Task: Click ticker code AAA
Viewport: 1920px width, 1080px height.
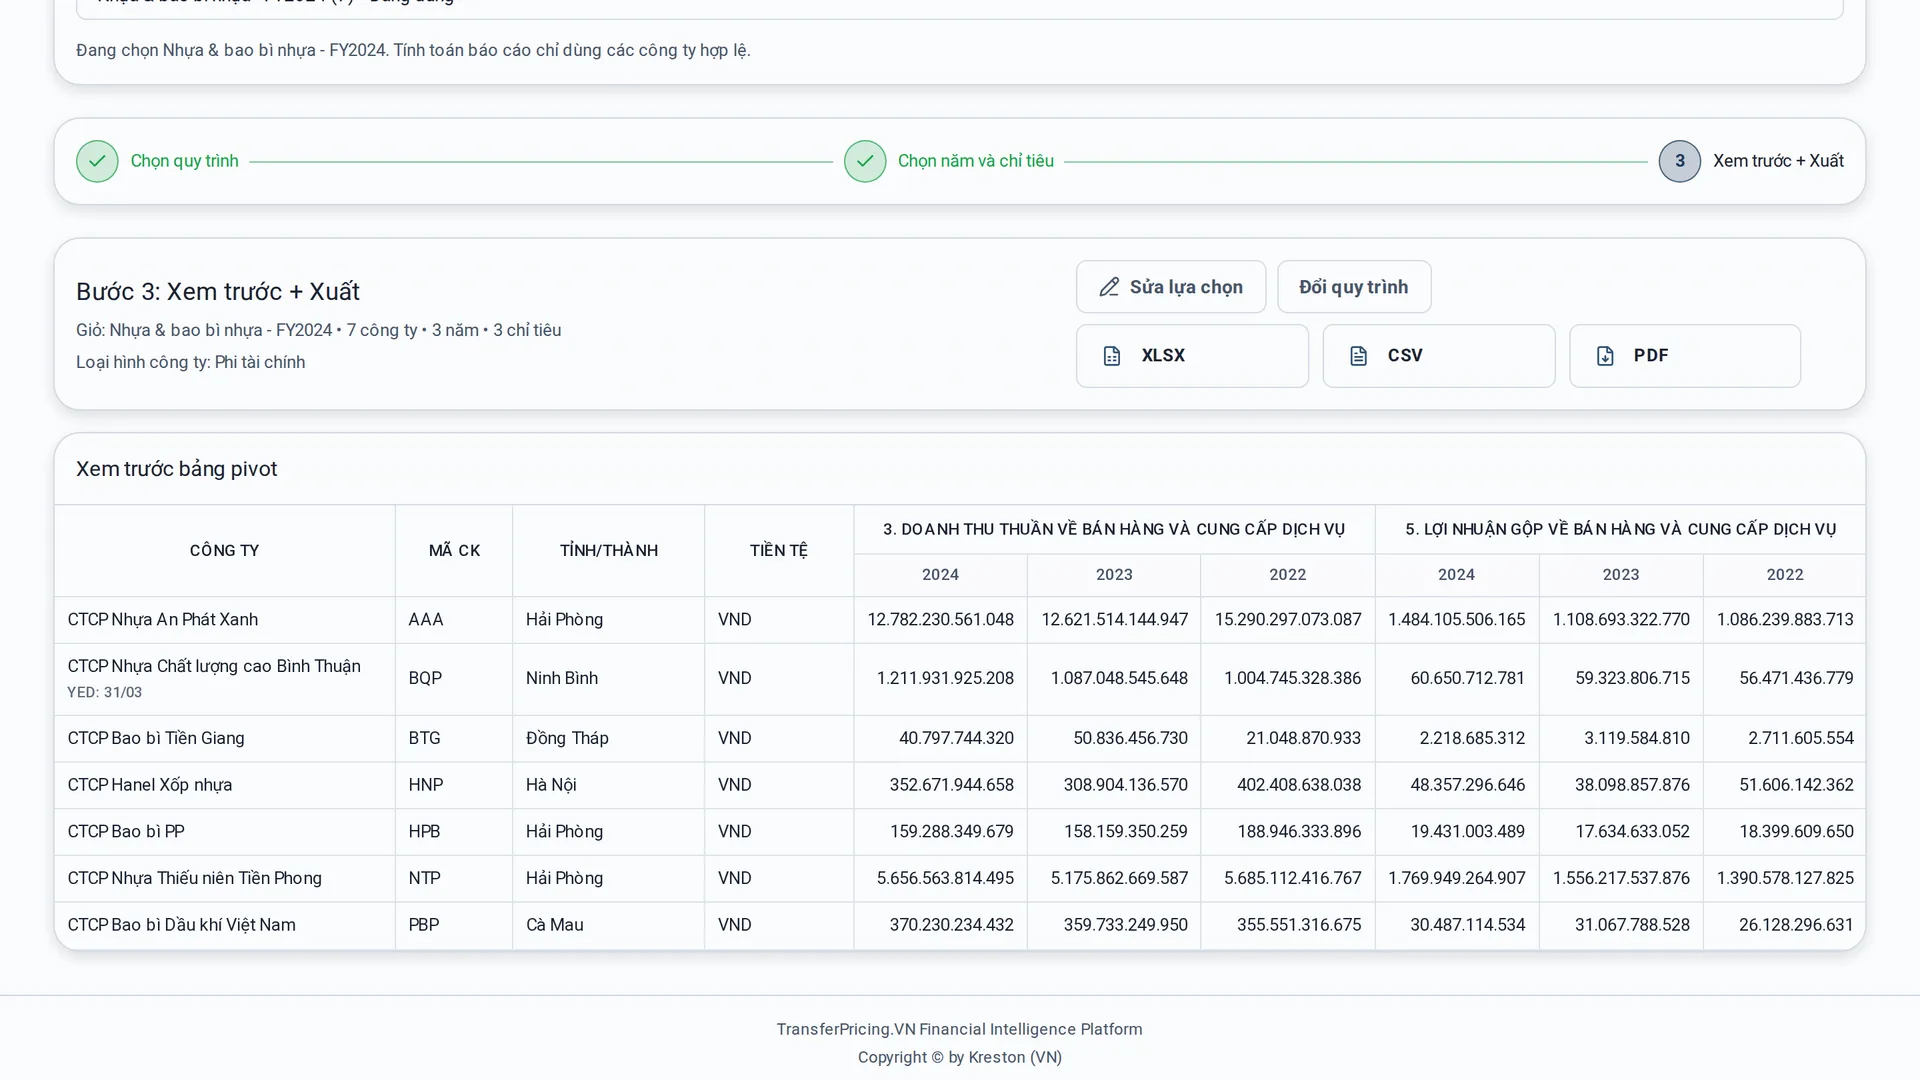Action: (x=426, y=620)
